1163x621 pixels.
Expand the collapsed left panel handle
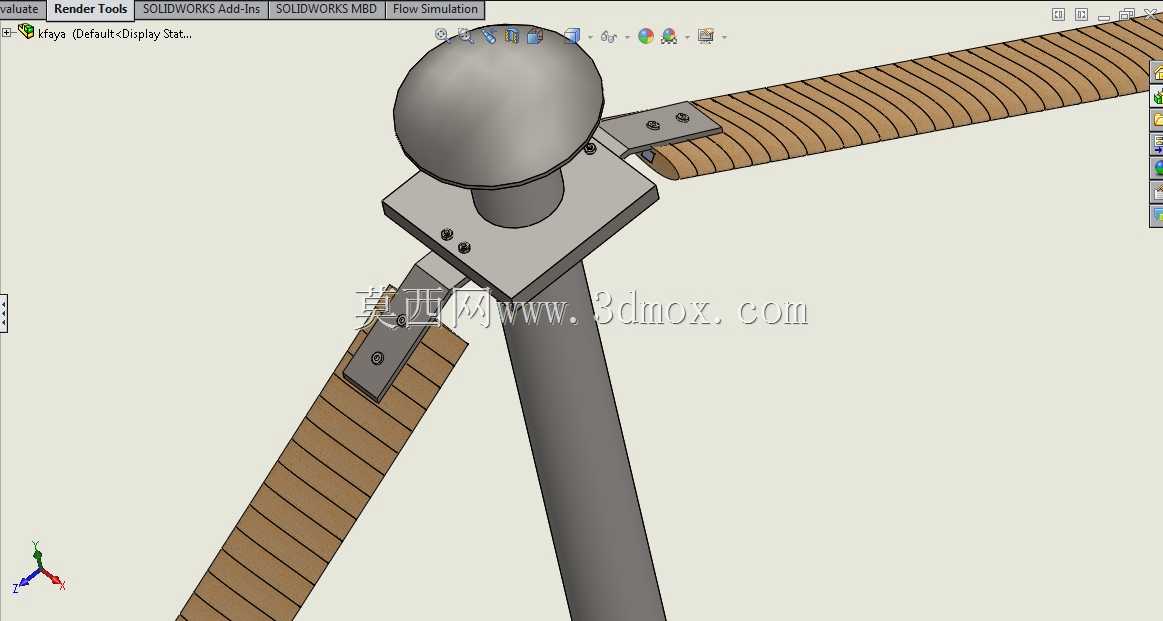click(x=4, y=313)
